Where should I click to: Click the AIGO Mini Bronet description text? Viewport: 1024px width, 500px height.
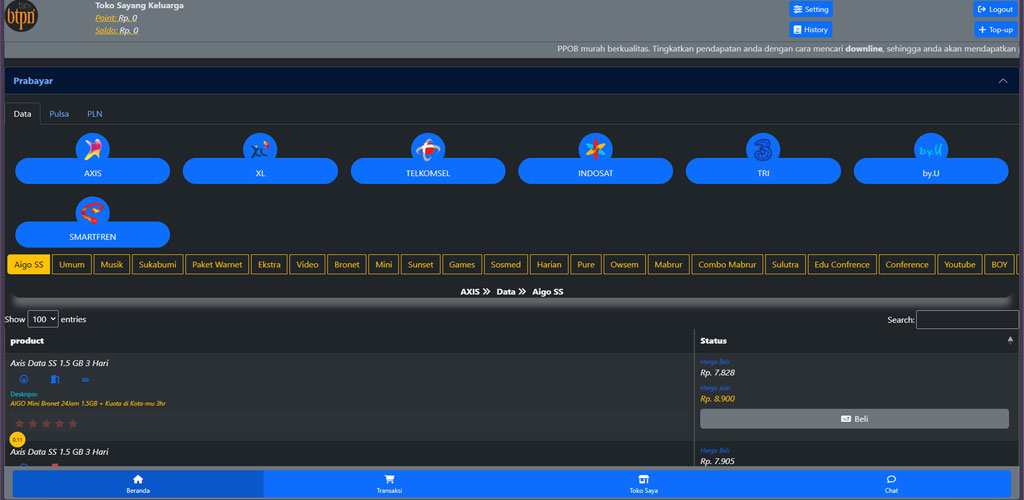(88, 403)
